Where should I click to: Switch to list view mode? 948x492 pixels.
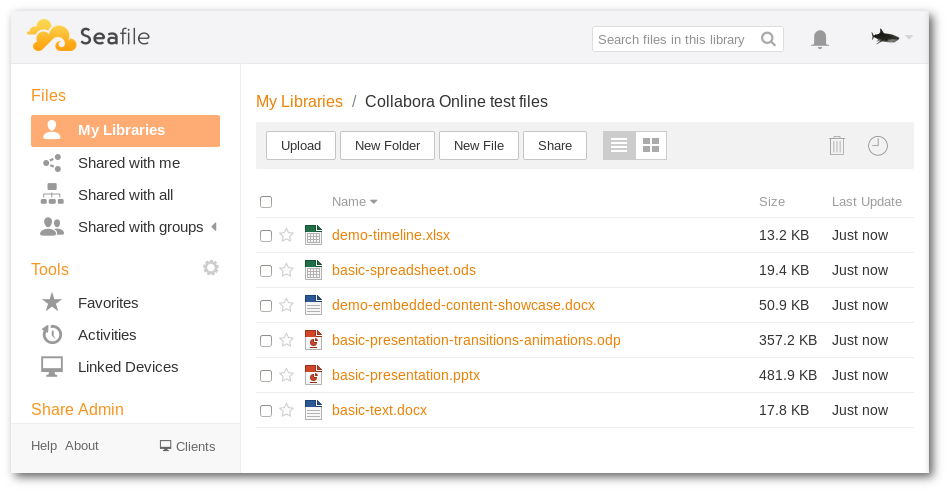[x=619, y=146]
